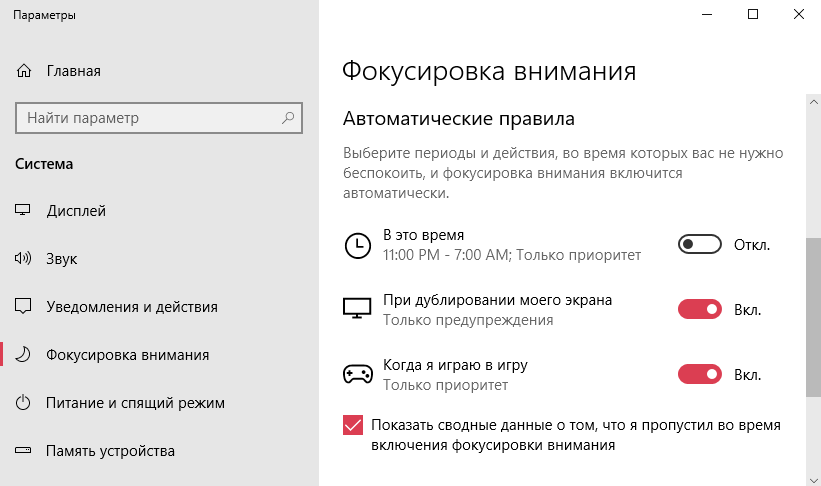
Task: Go to 'Уведомления и действия'
Action: pyautogui.click(x=131, y=306)
